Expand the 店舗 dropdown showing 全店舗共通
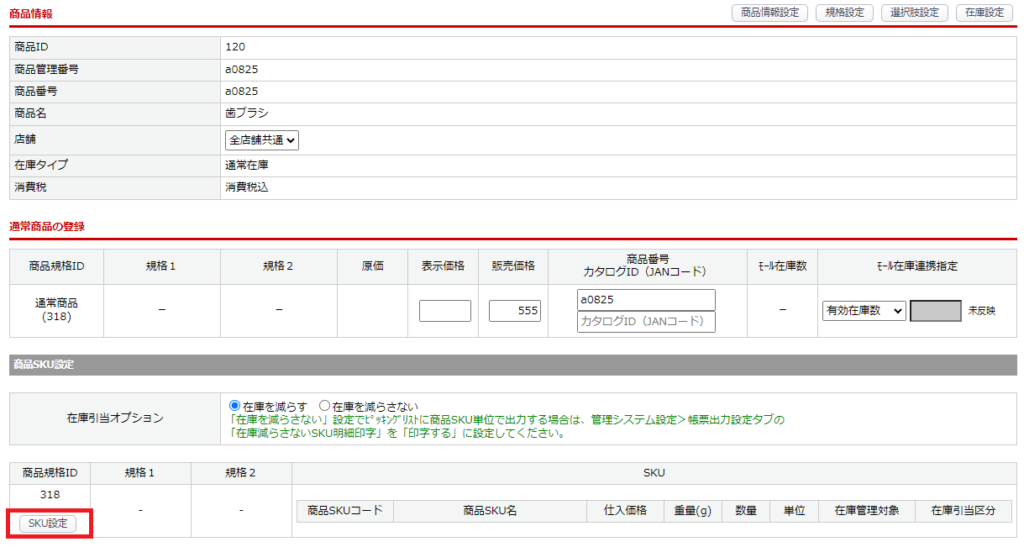Viewport: 1024px width, 547px height. 263,141
